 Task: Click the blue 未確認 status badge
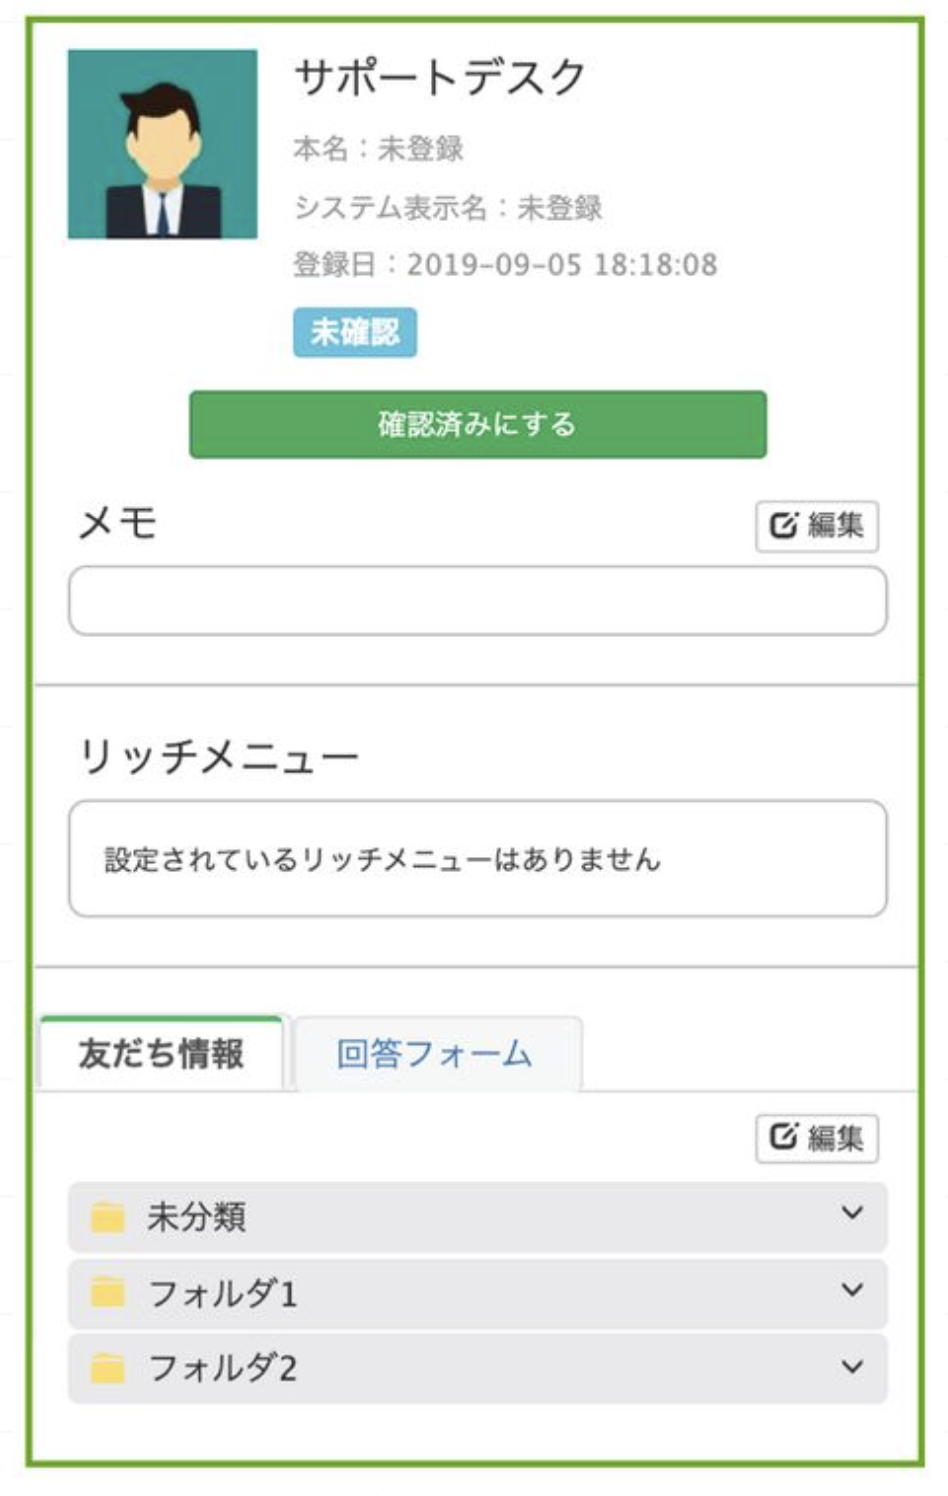coord(354,332)
